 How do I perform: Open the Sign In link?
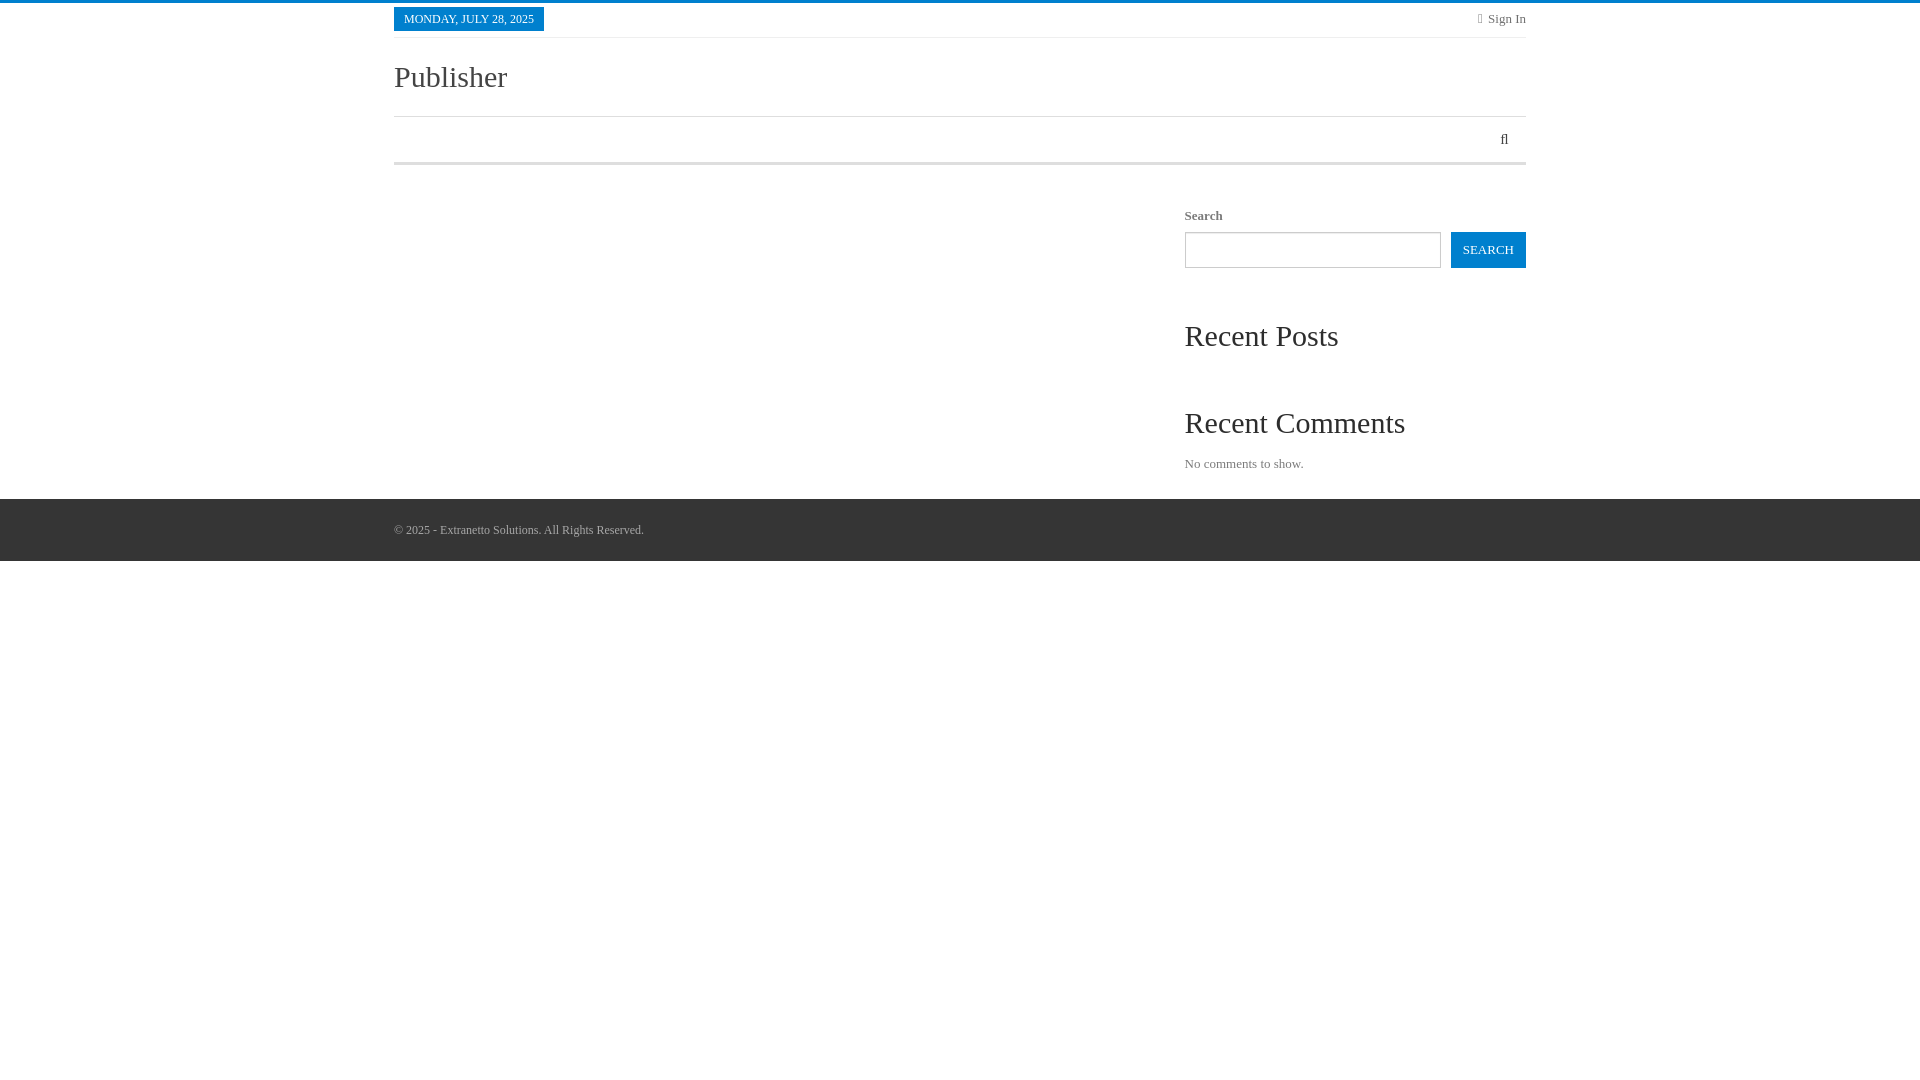(x=1502, y=19)
